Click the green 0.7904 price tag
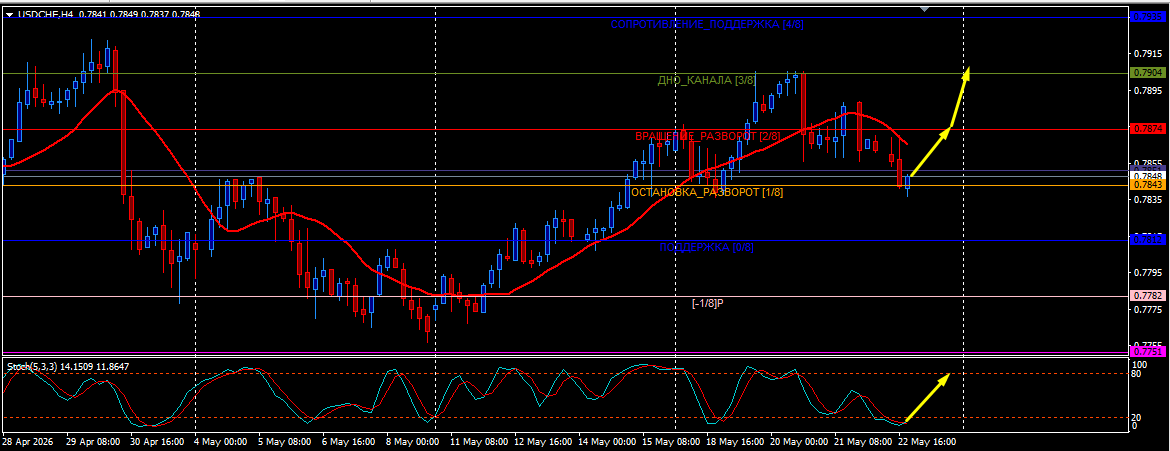1170x451 pixels. tap(1148, 73)
